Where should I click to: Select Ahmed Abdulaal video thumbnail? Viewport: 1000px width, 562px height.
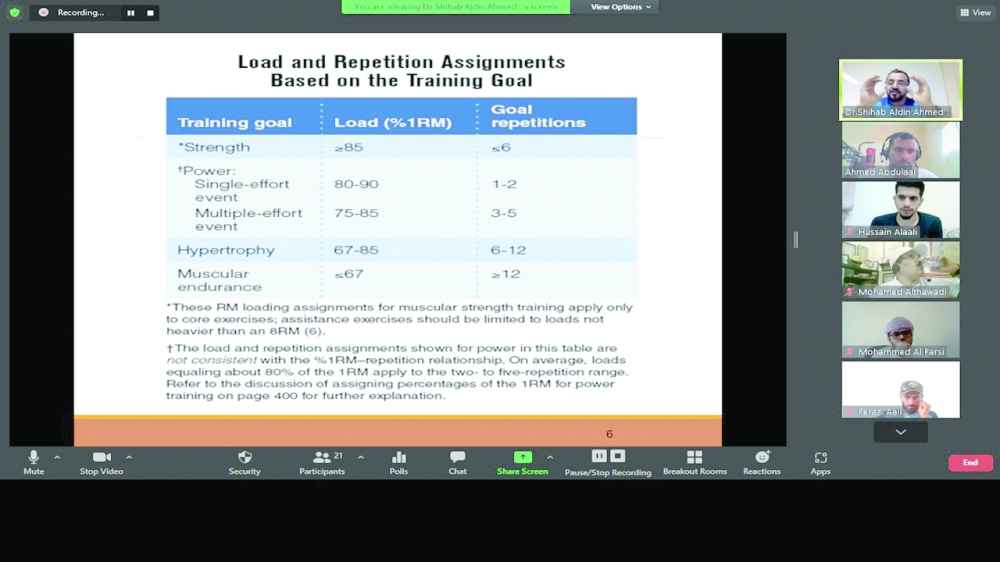click(901, 150)
